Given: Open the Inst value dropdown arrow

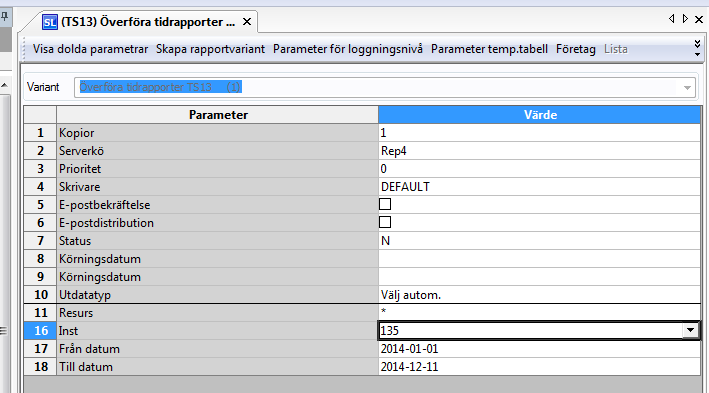Looking at the screenshot, I should click(x=690, y=330).
